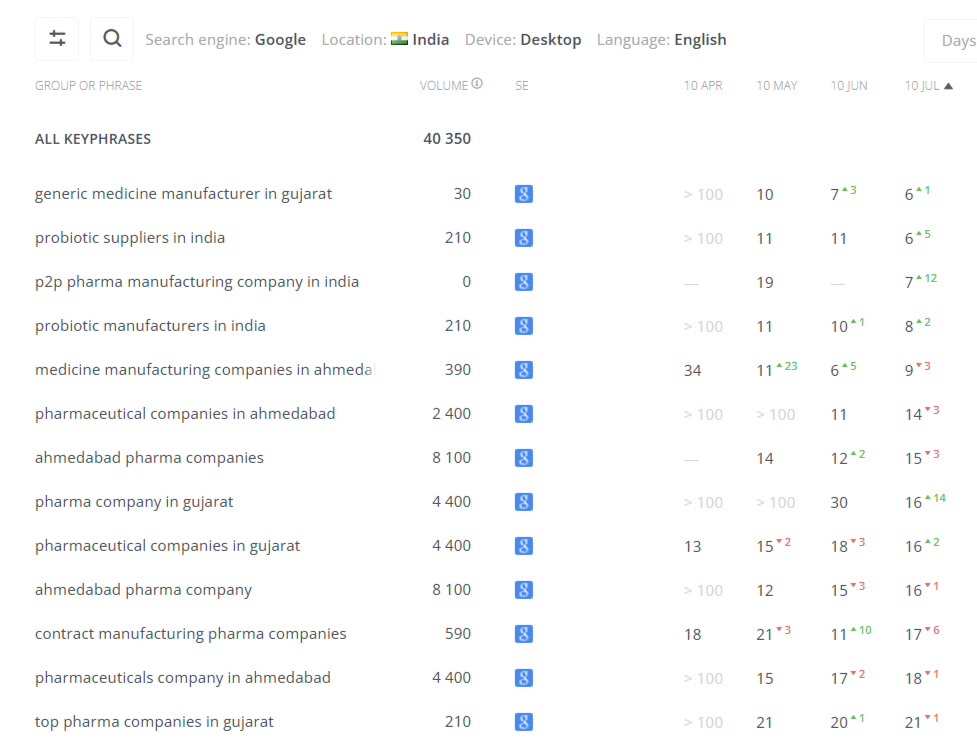The height and width of the screenshot is (744, 977).
Task: Sort by 10 MAY column
Action: (x=777, y=86)
